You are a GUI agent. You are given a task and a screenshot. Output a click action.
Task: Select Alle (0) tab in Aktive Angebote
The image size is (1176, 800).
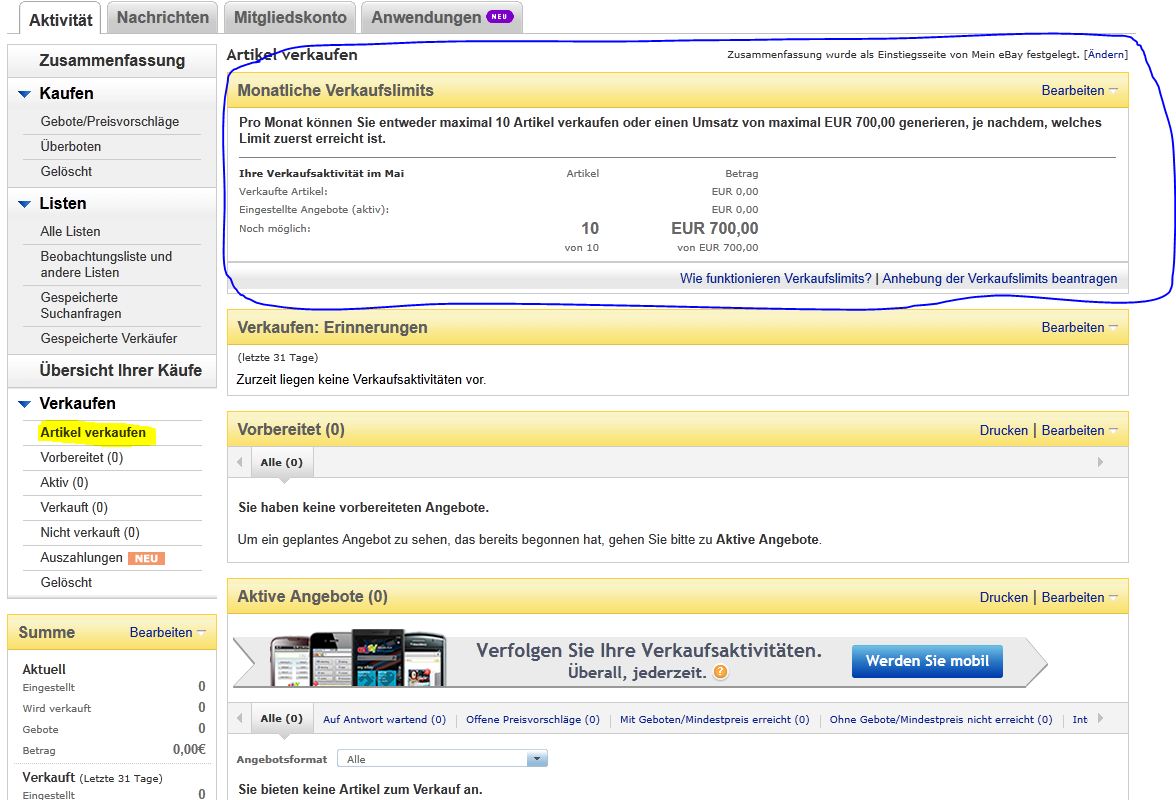coord(281,718)
